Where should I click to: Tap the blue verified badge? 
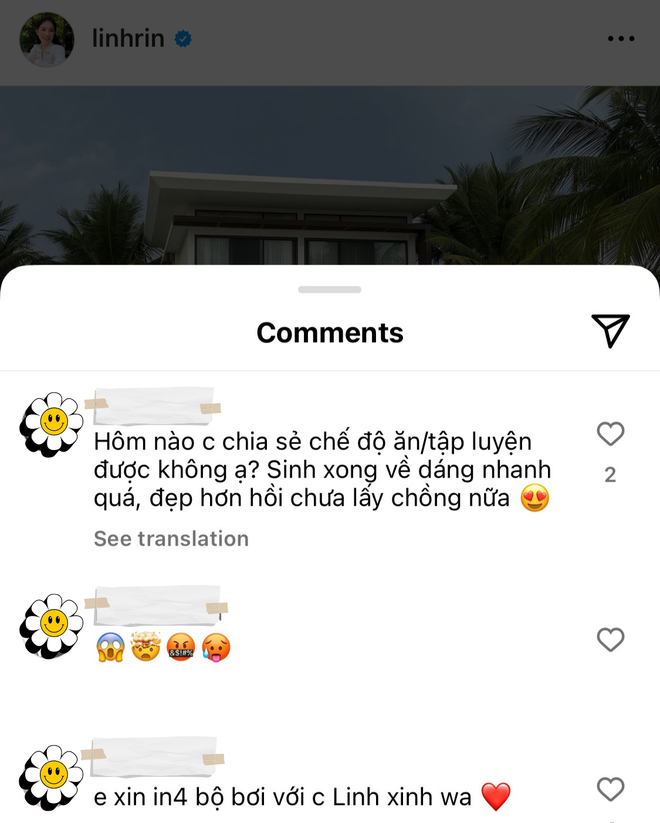point(183,39)
